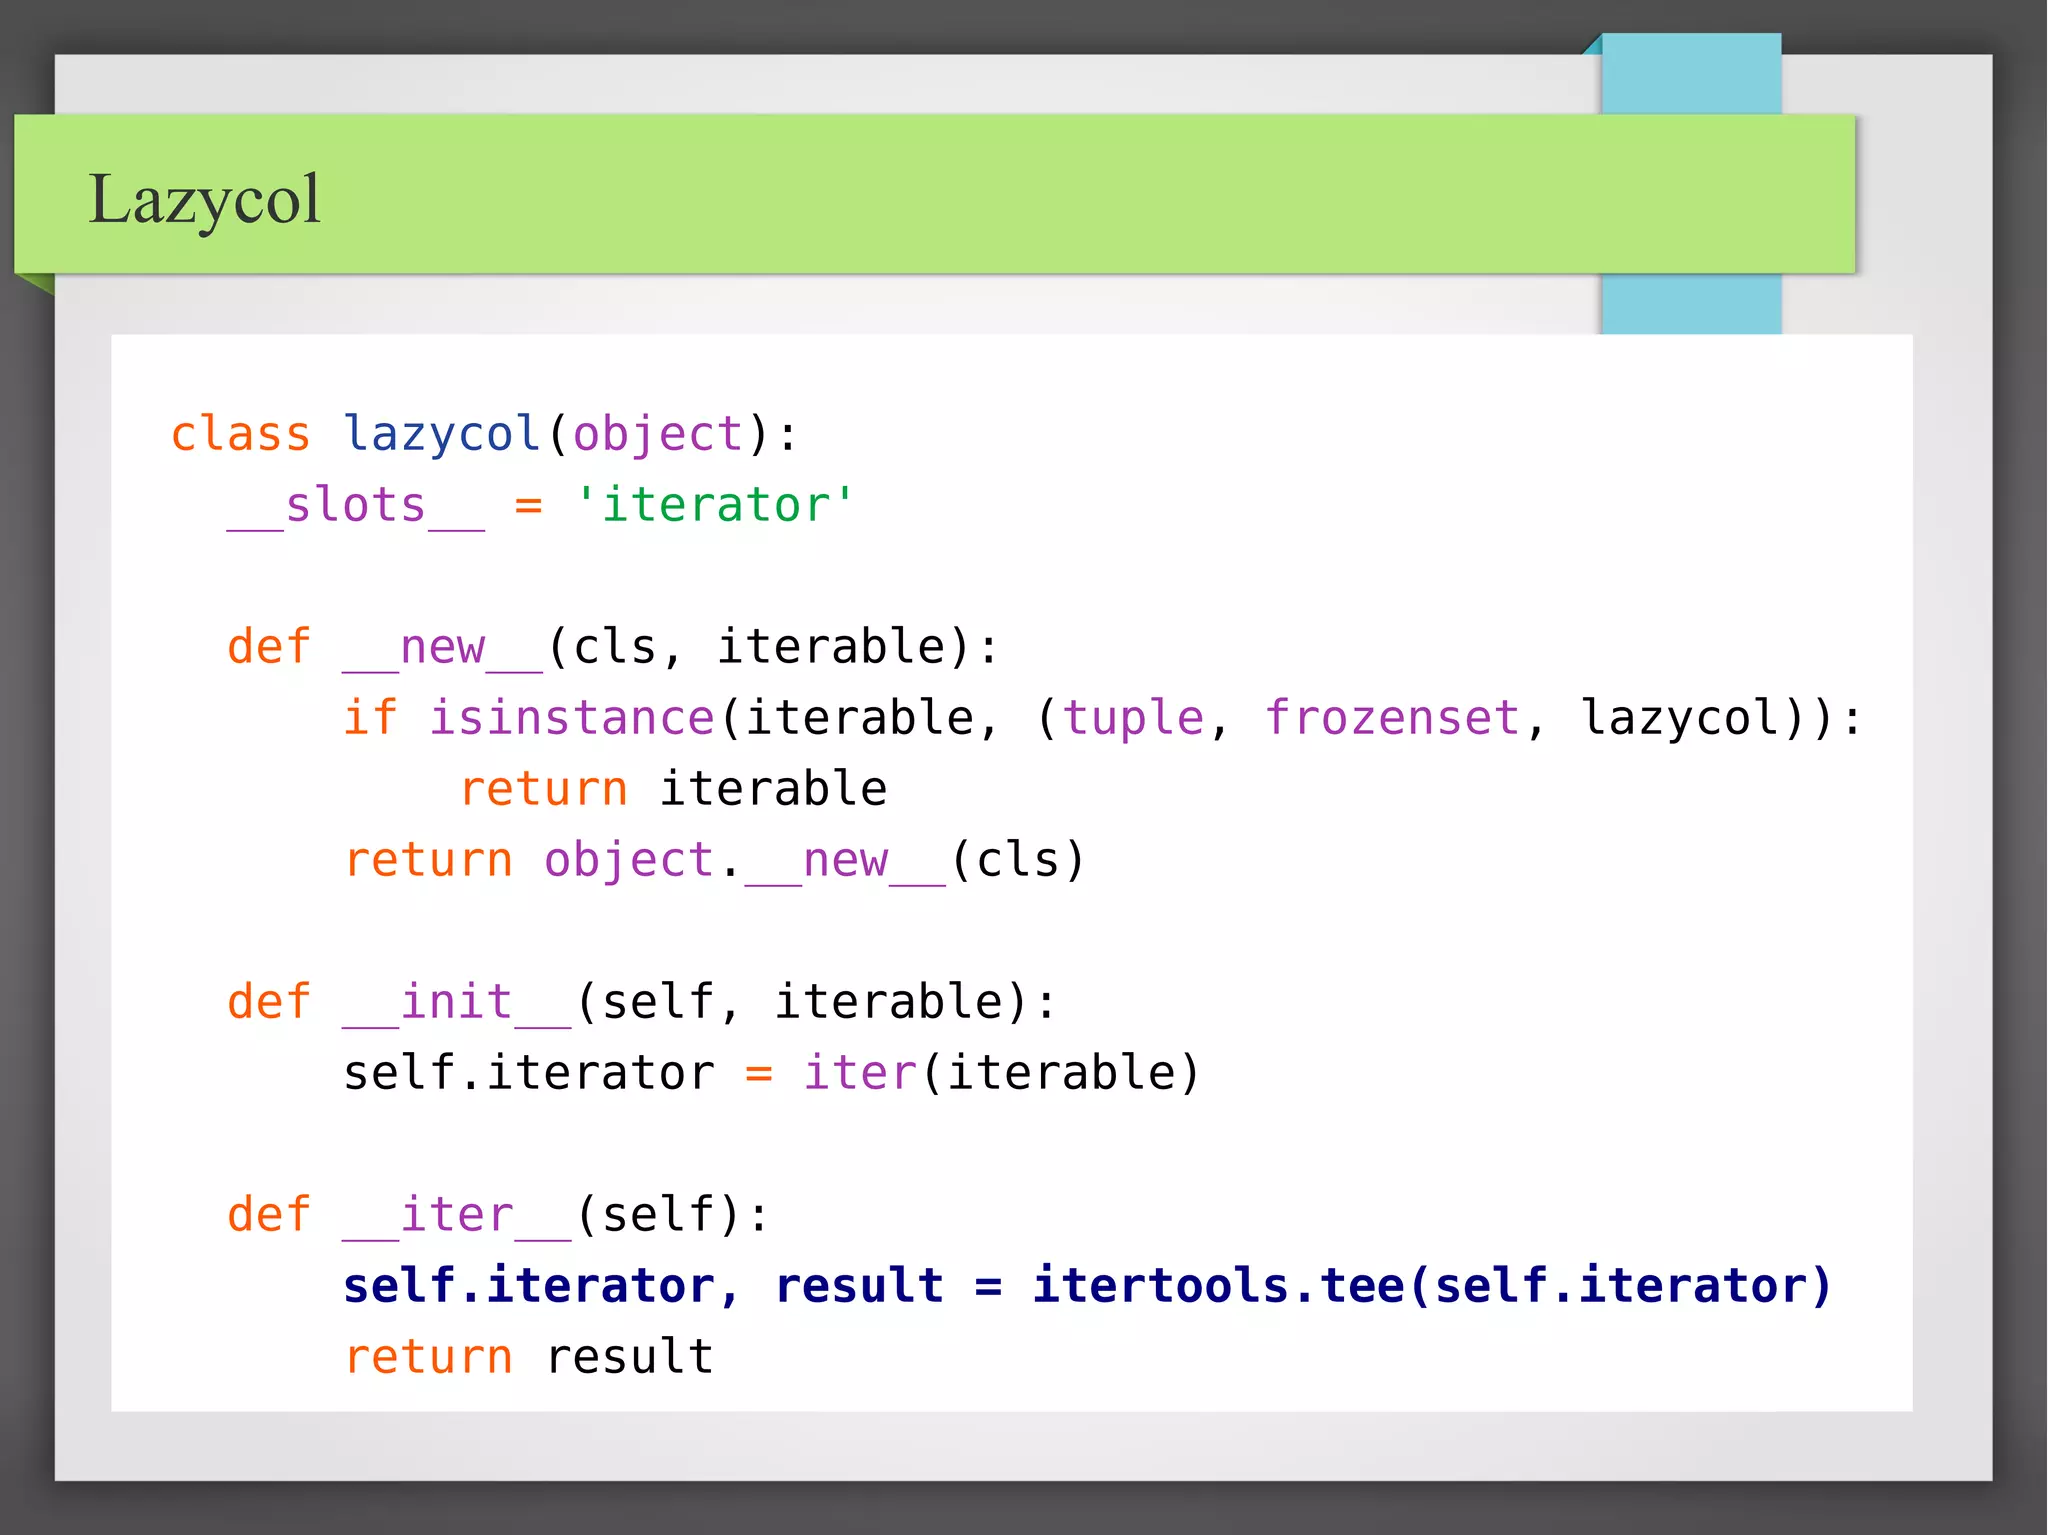Click the line 'def __new__(cls, iterable):'
Screen dimensions: 2048x1535
pos(613,647)
